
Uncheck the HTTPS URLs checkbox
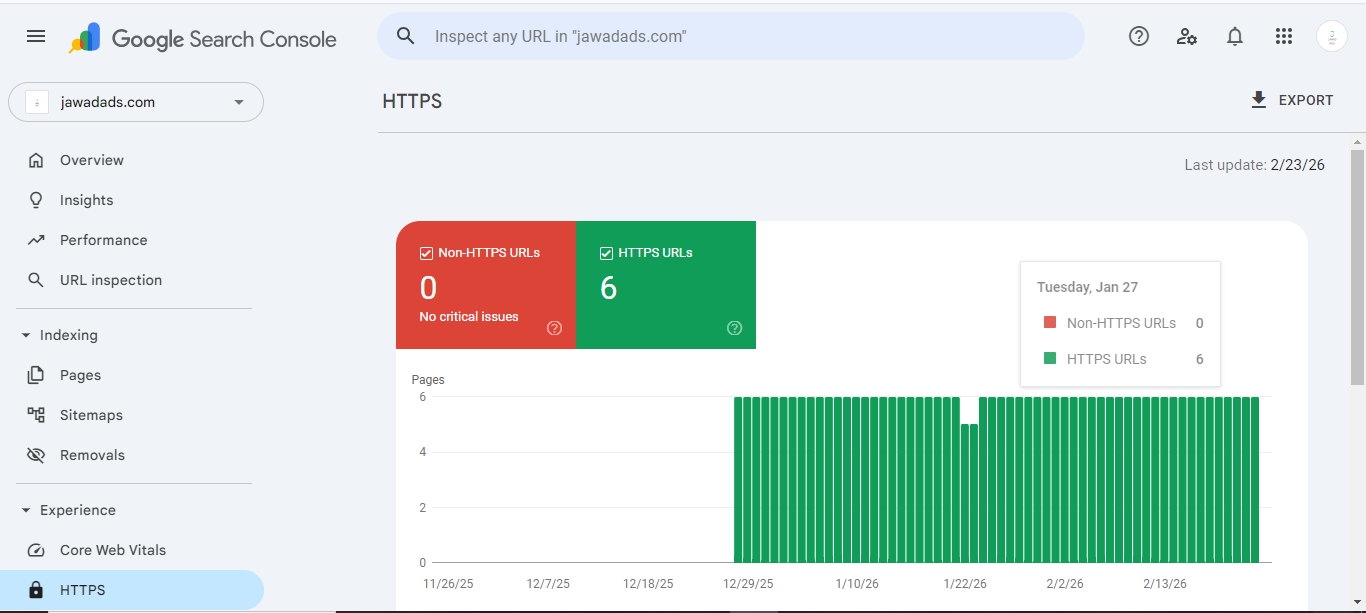point(606,253)
